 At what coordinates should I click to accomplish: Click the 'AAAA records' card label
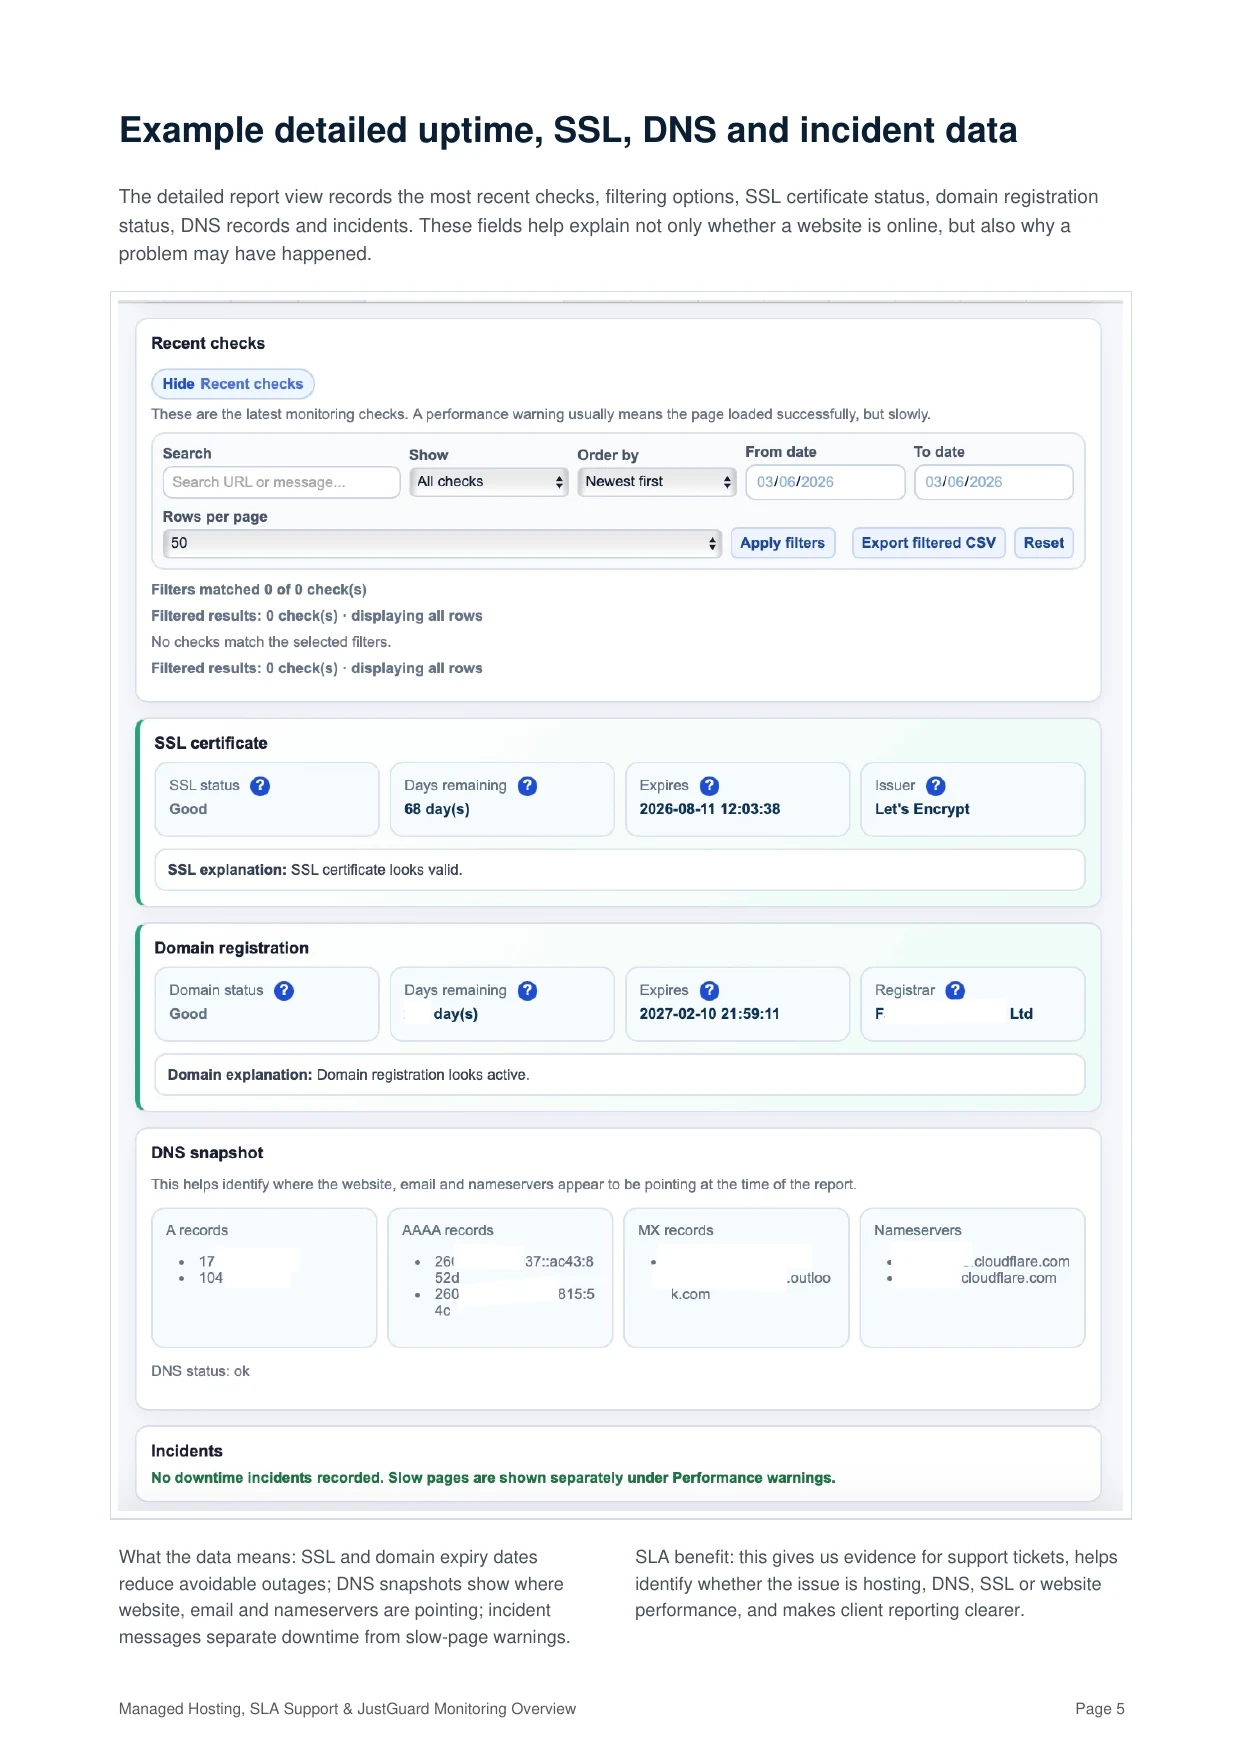point(448,1231)
